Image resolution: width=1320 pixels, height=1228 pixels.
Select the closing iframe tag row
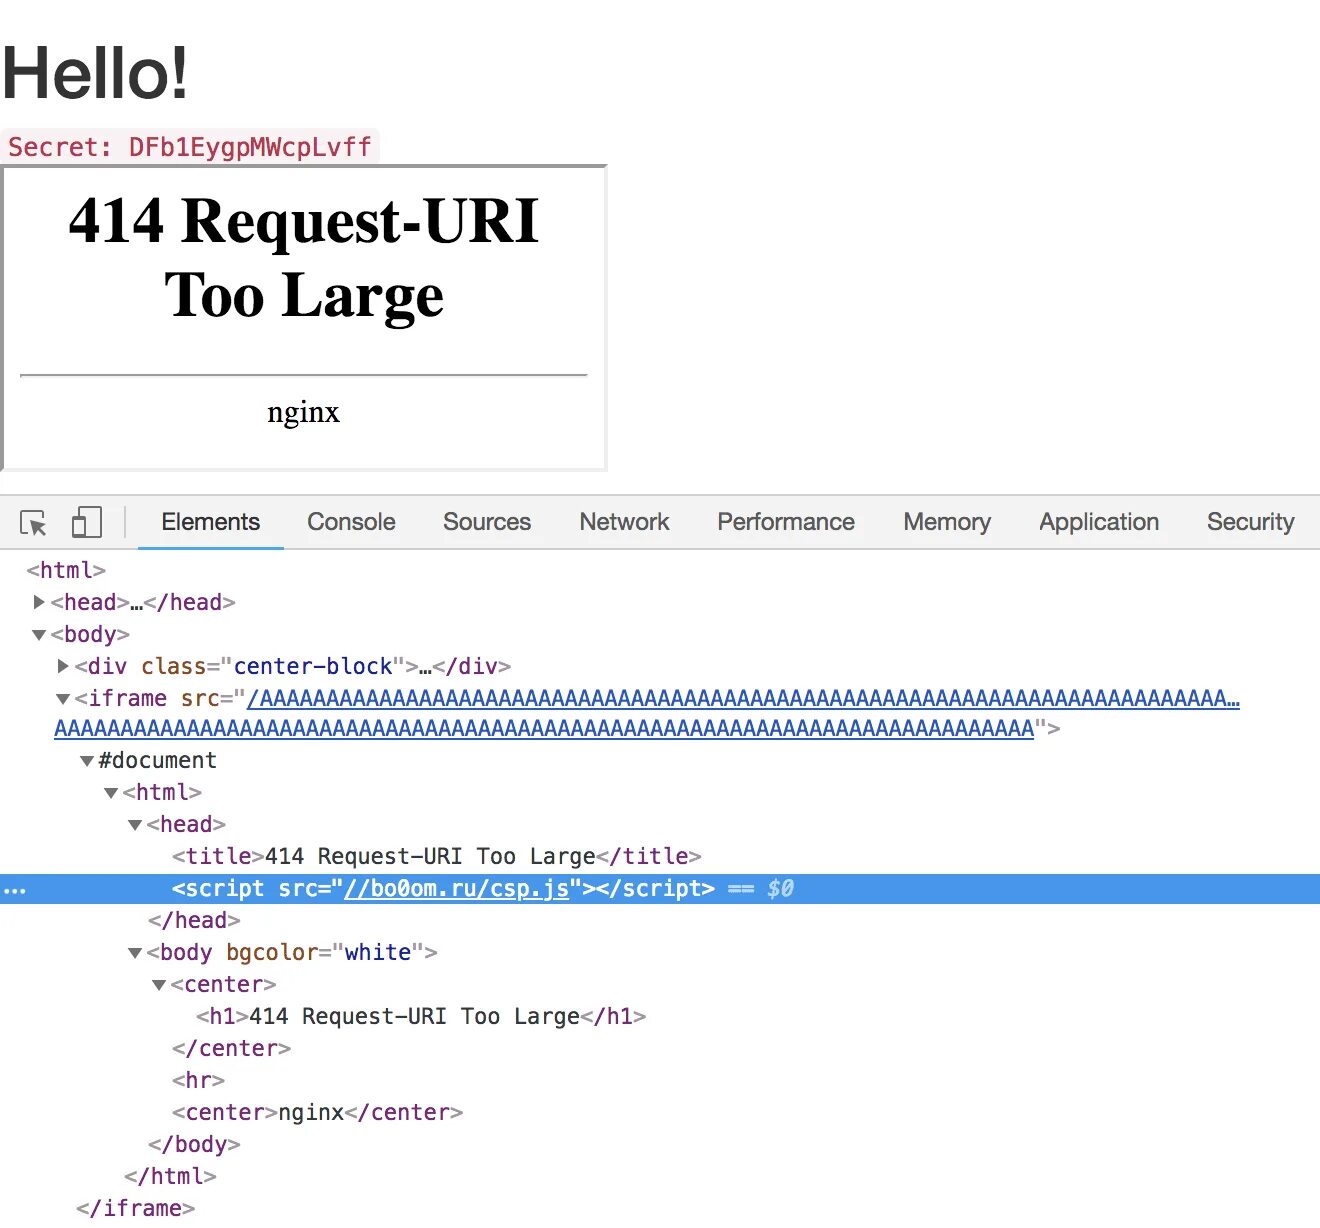tap(135, 1208)
